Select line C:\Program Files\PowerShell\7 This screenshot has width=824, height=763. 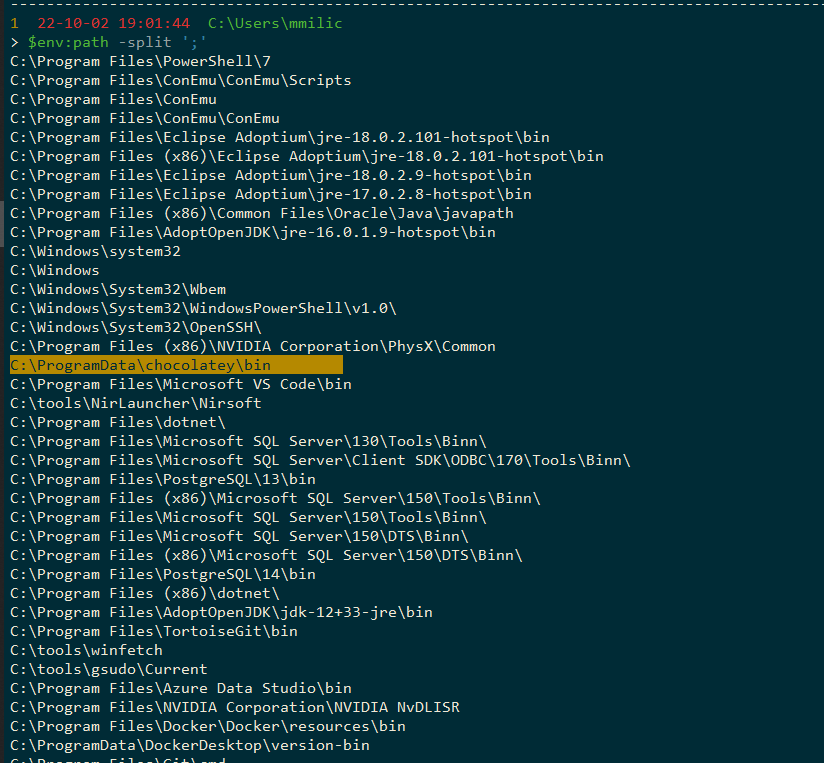140,61
